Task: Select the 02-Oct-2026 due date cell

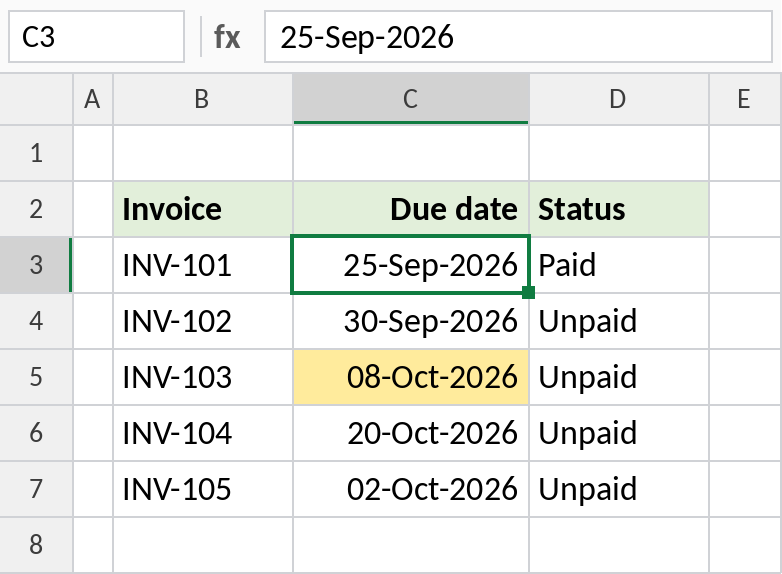Action: (411, 488)
